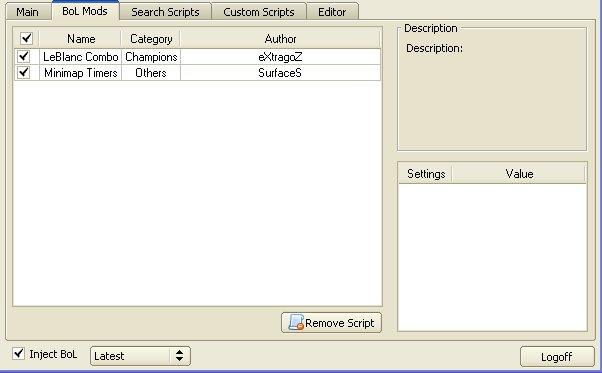Click the scroll icon on Remove Script button
Image resolution: width=602 pixels, height=373 pixels.
(x=296, y=322)
